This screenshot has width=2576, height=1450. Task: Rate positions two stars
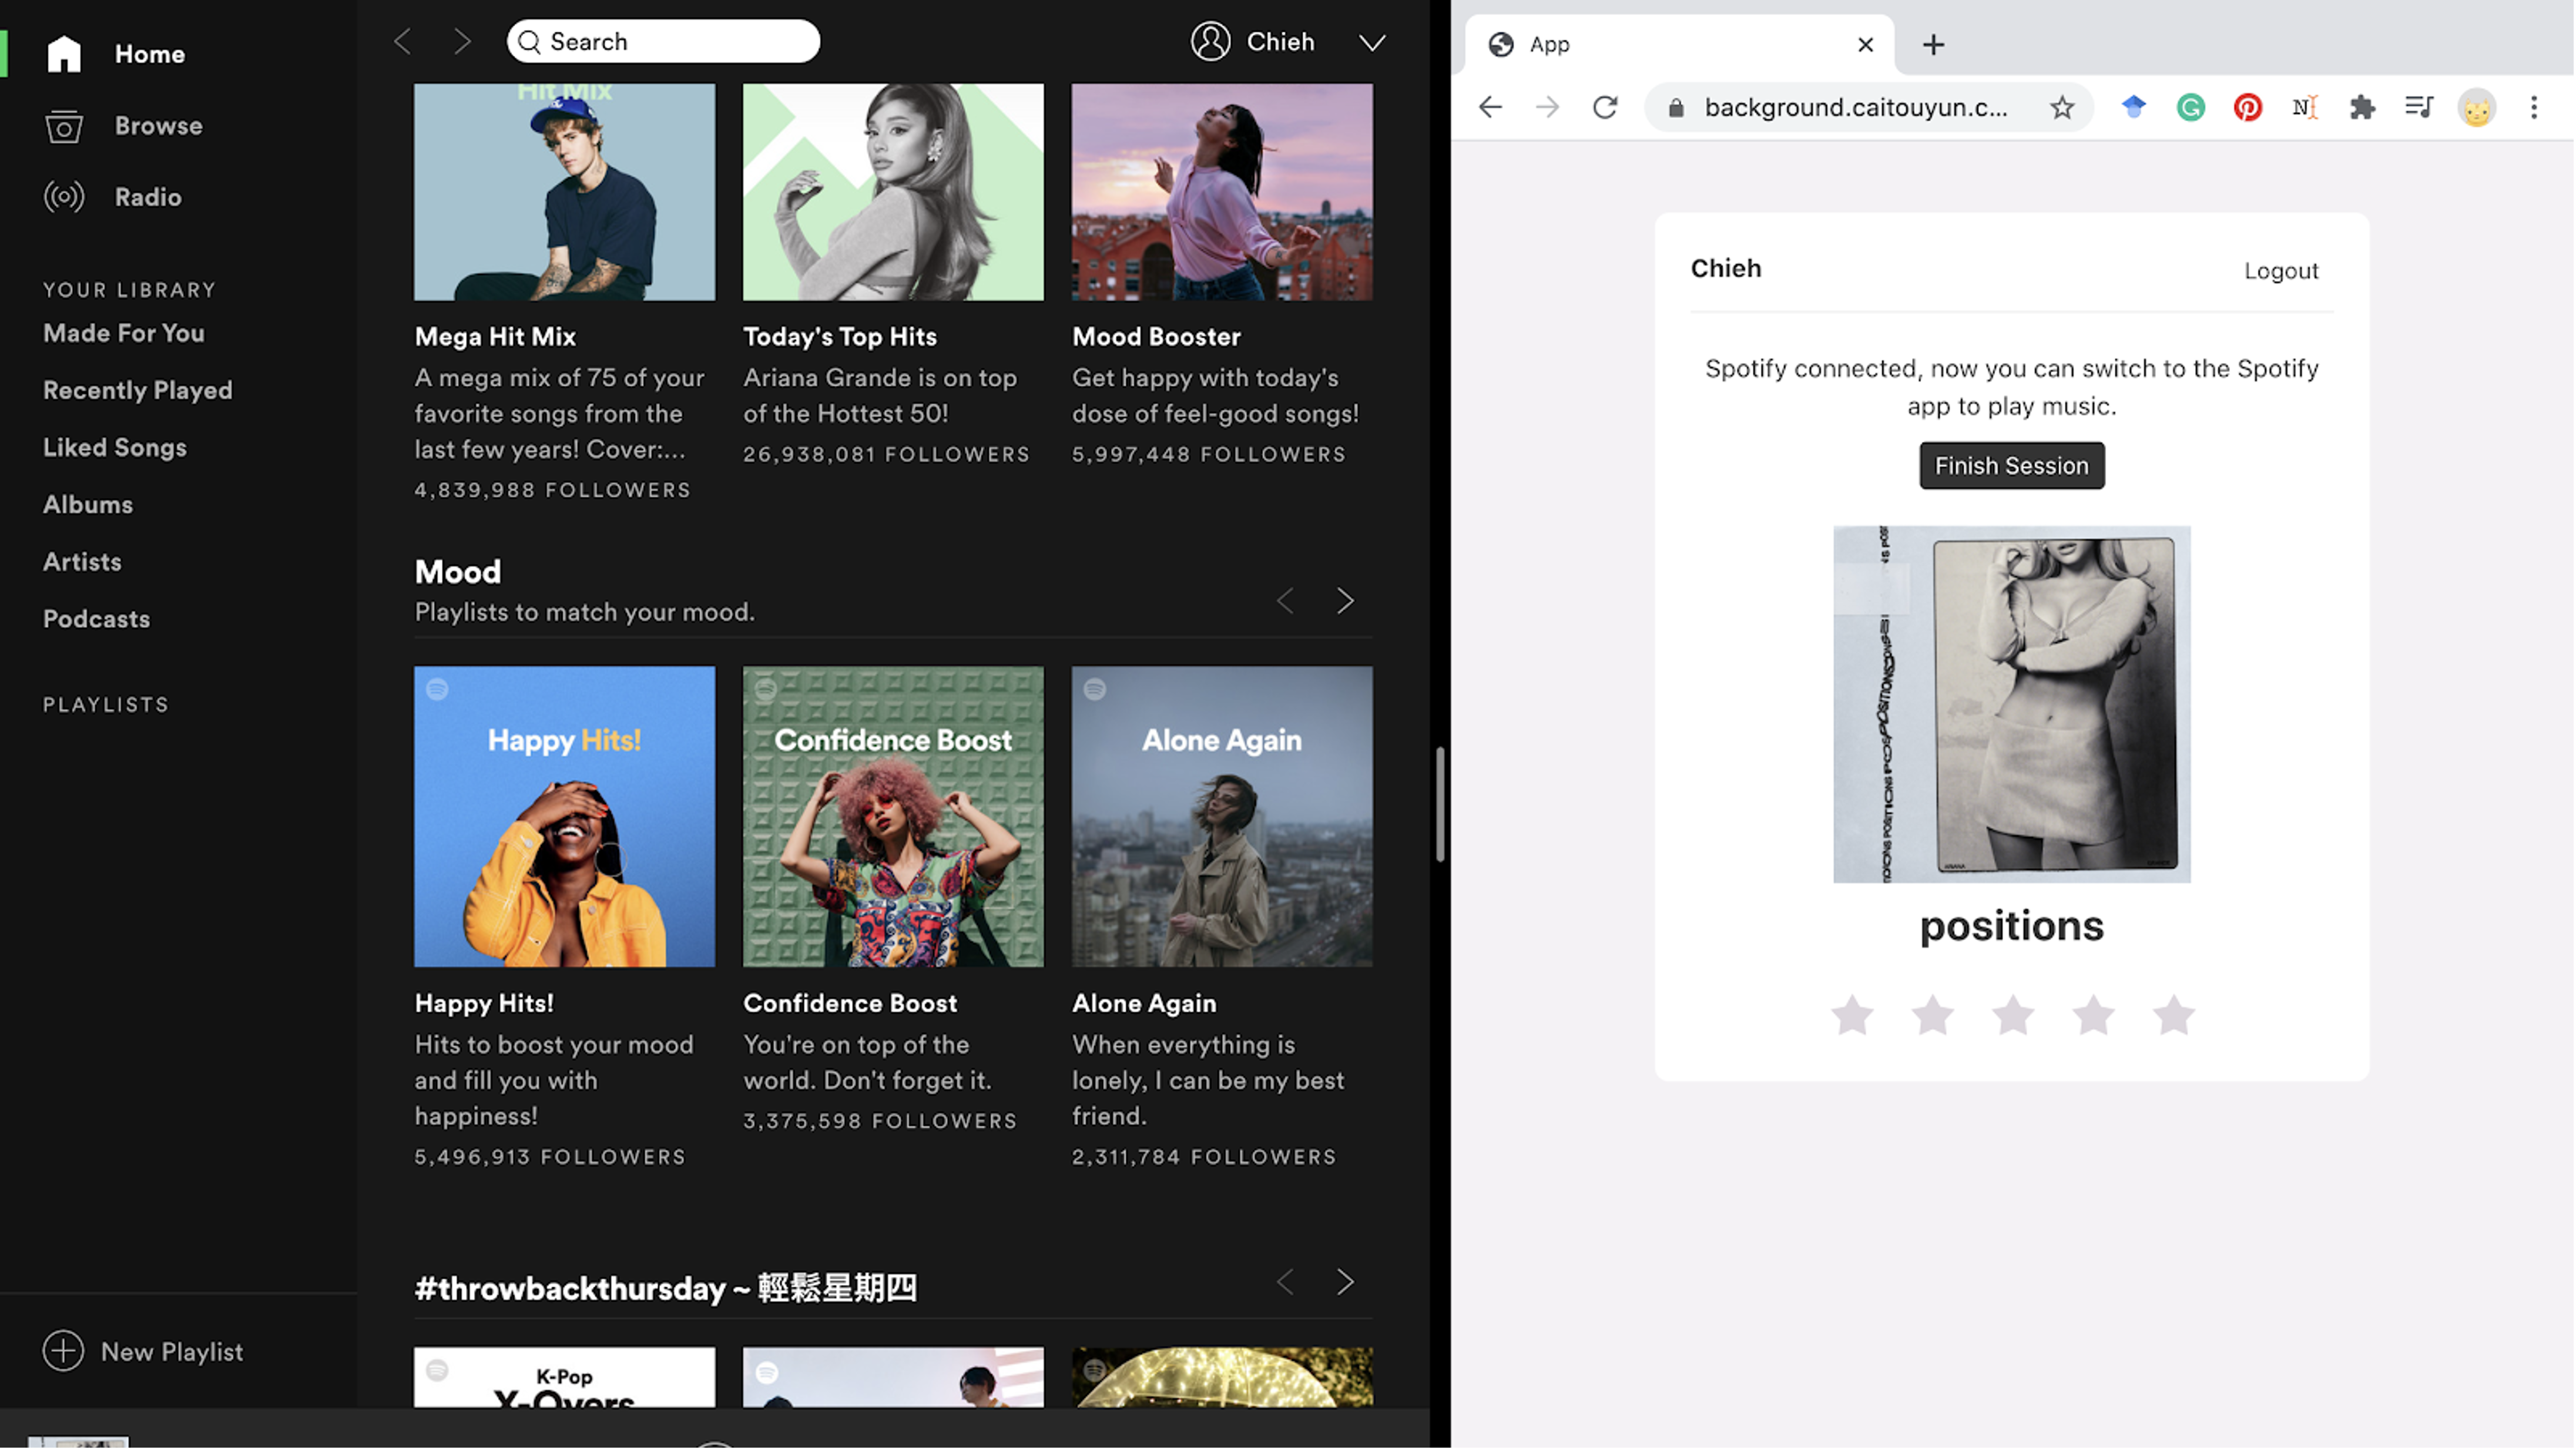click(x=1932, y=1016)
